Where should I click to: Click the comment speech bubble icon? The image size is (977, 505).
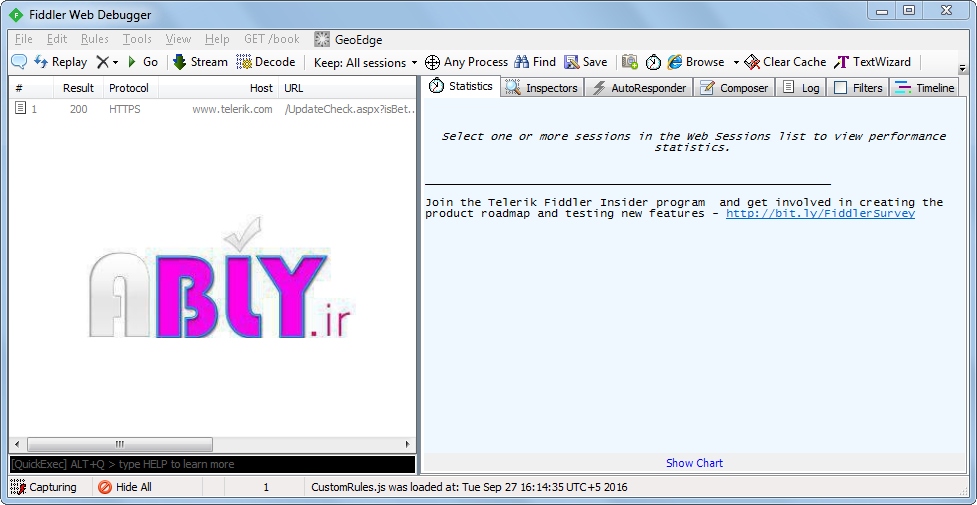(19, 62)
